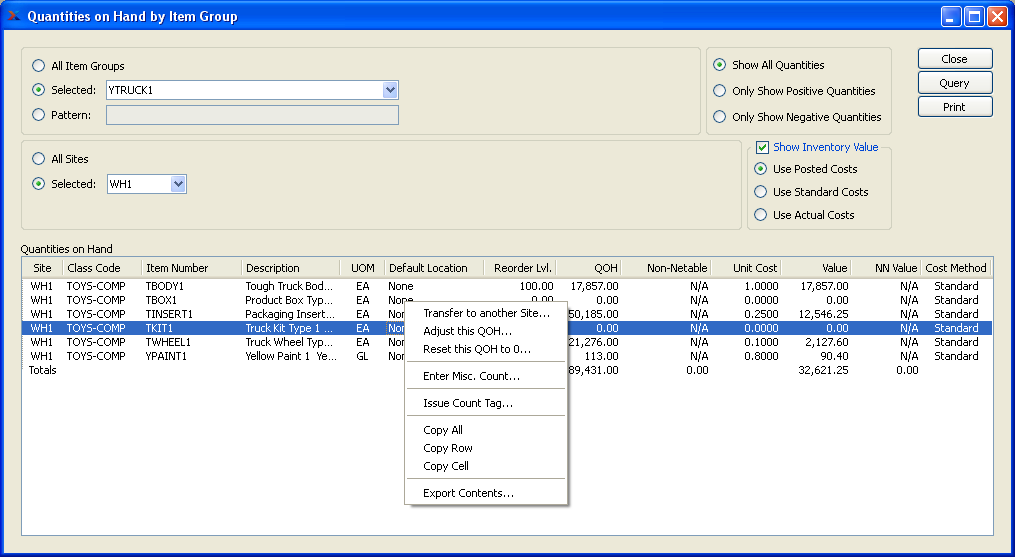
Task: Click the Cost Method column header
Action: click(956, 268)
